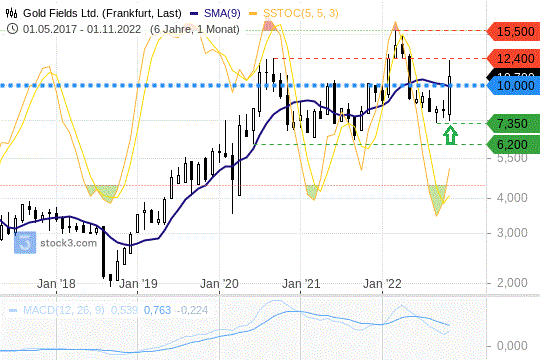Click the candlestick chart type icon

tap(11, 13)
